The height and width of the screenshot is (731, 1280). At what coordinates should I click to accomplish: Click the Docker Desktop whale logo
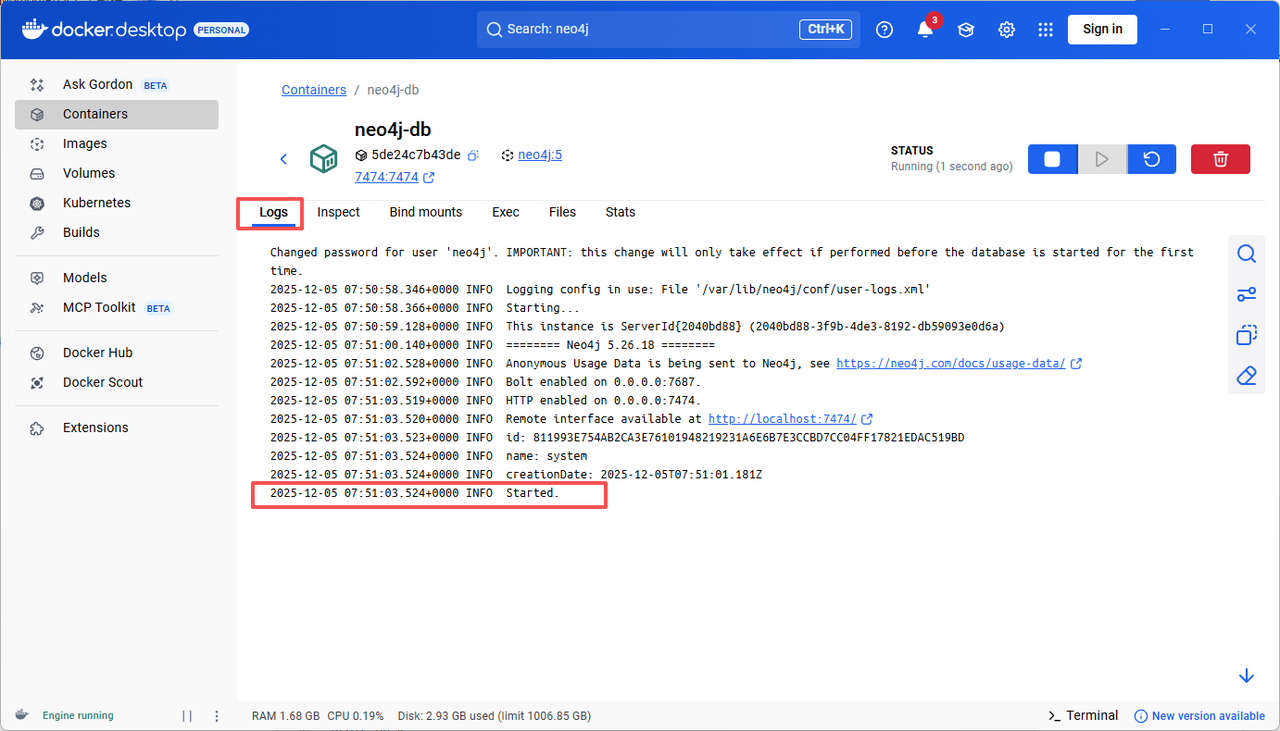pyautogui.click(x=34, y=29)
